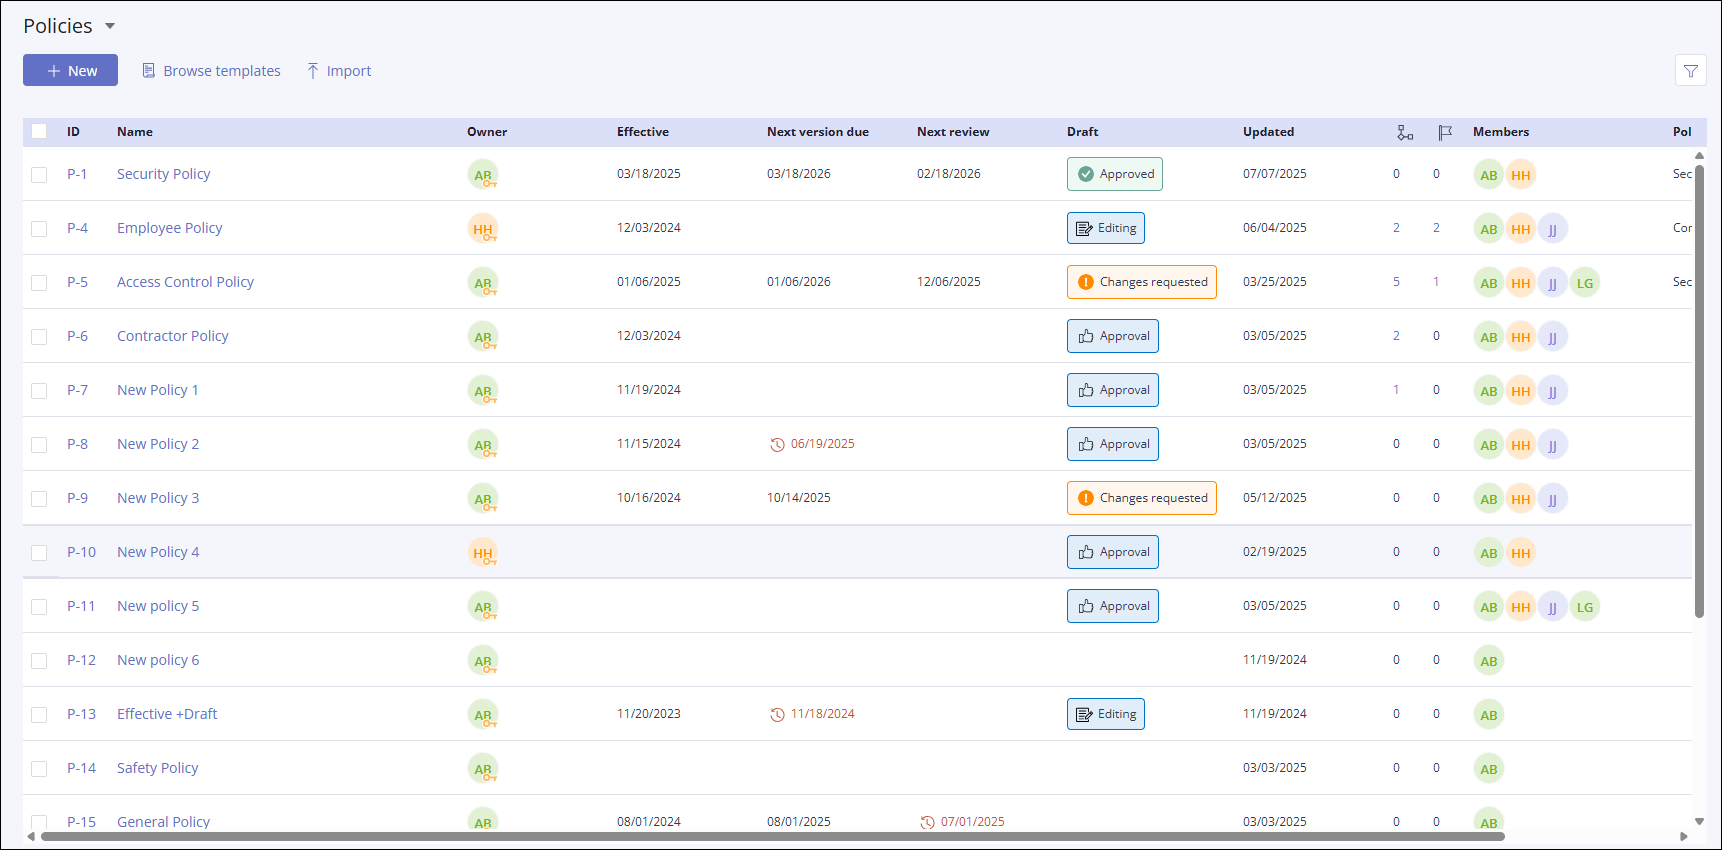The image size is (1722, 850).
Task: Click the HH owner avatar for Employee Policy
Action: (x=483, y=229)
